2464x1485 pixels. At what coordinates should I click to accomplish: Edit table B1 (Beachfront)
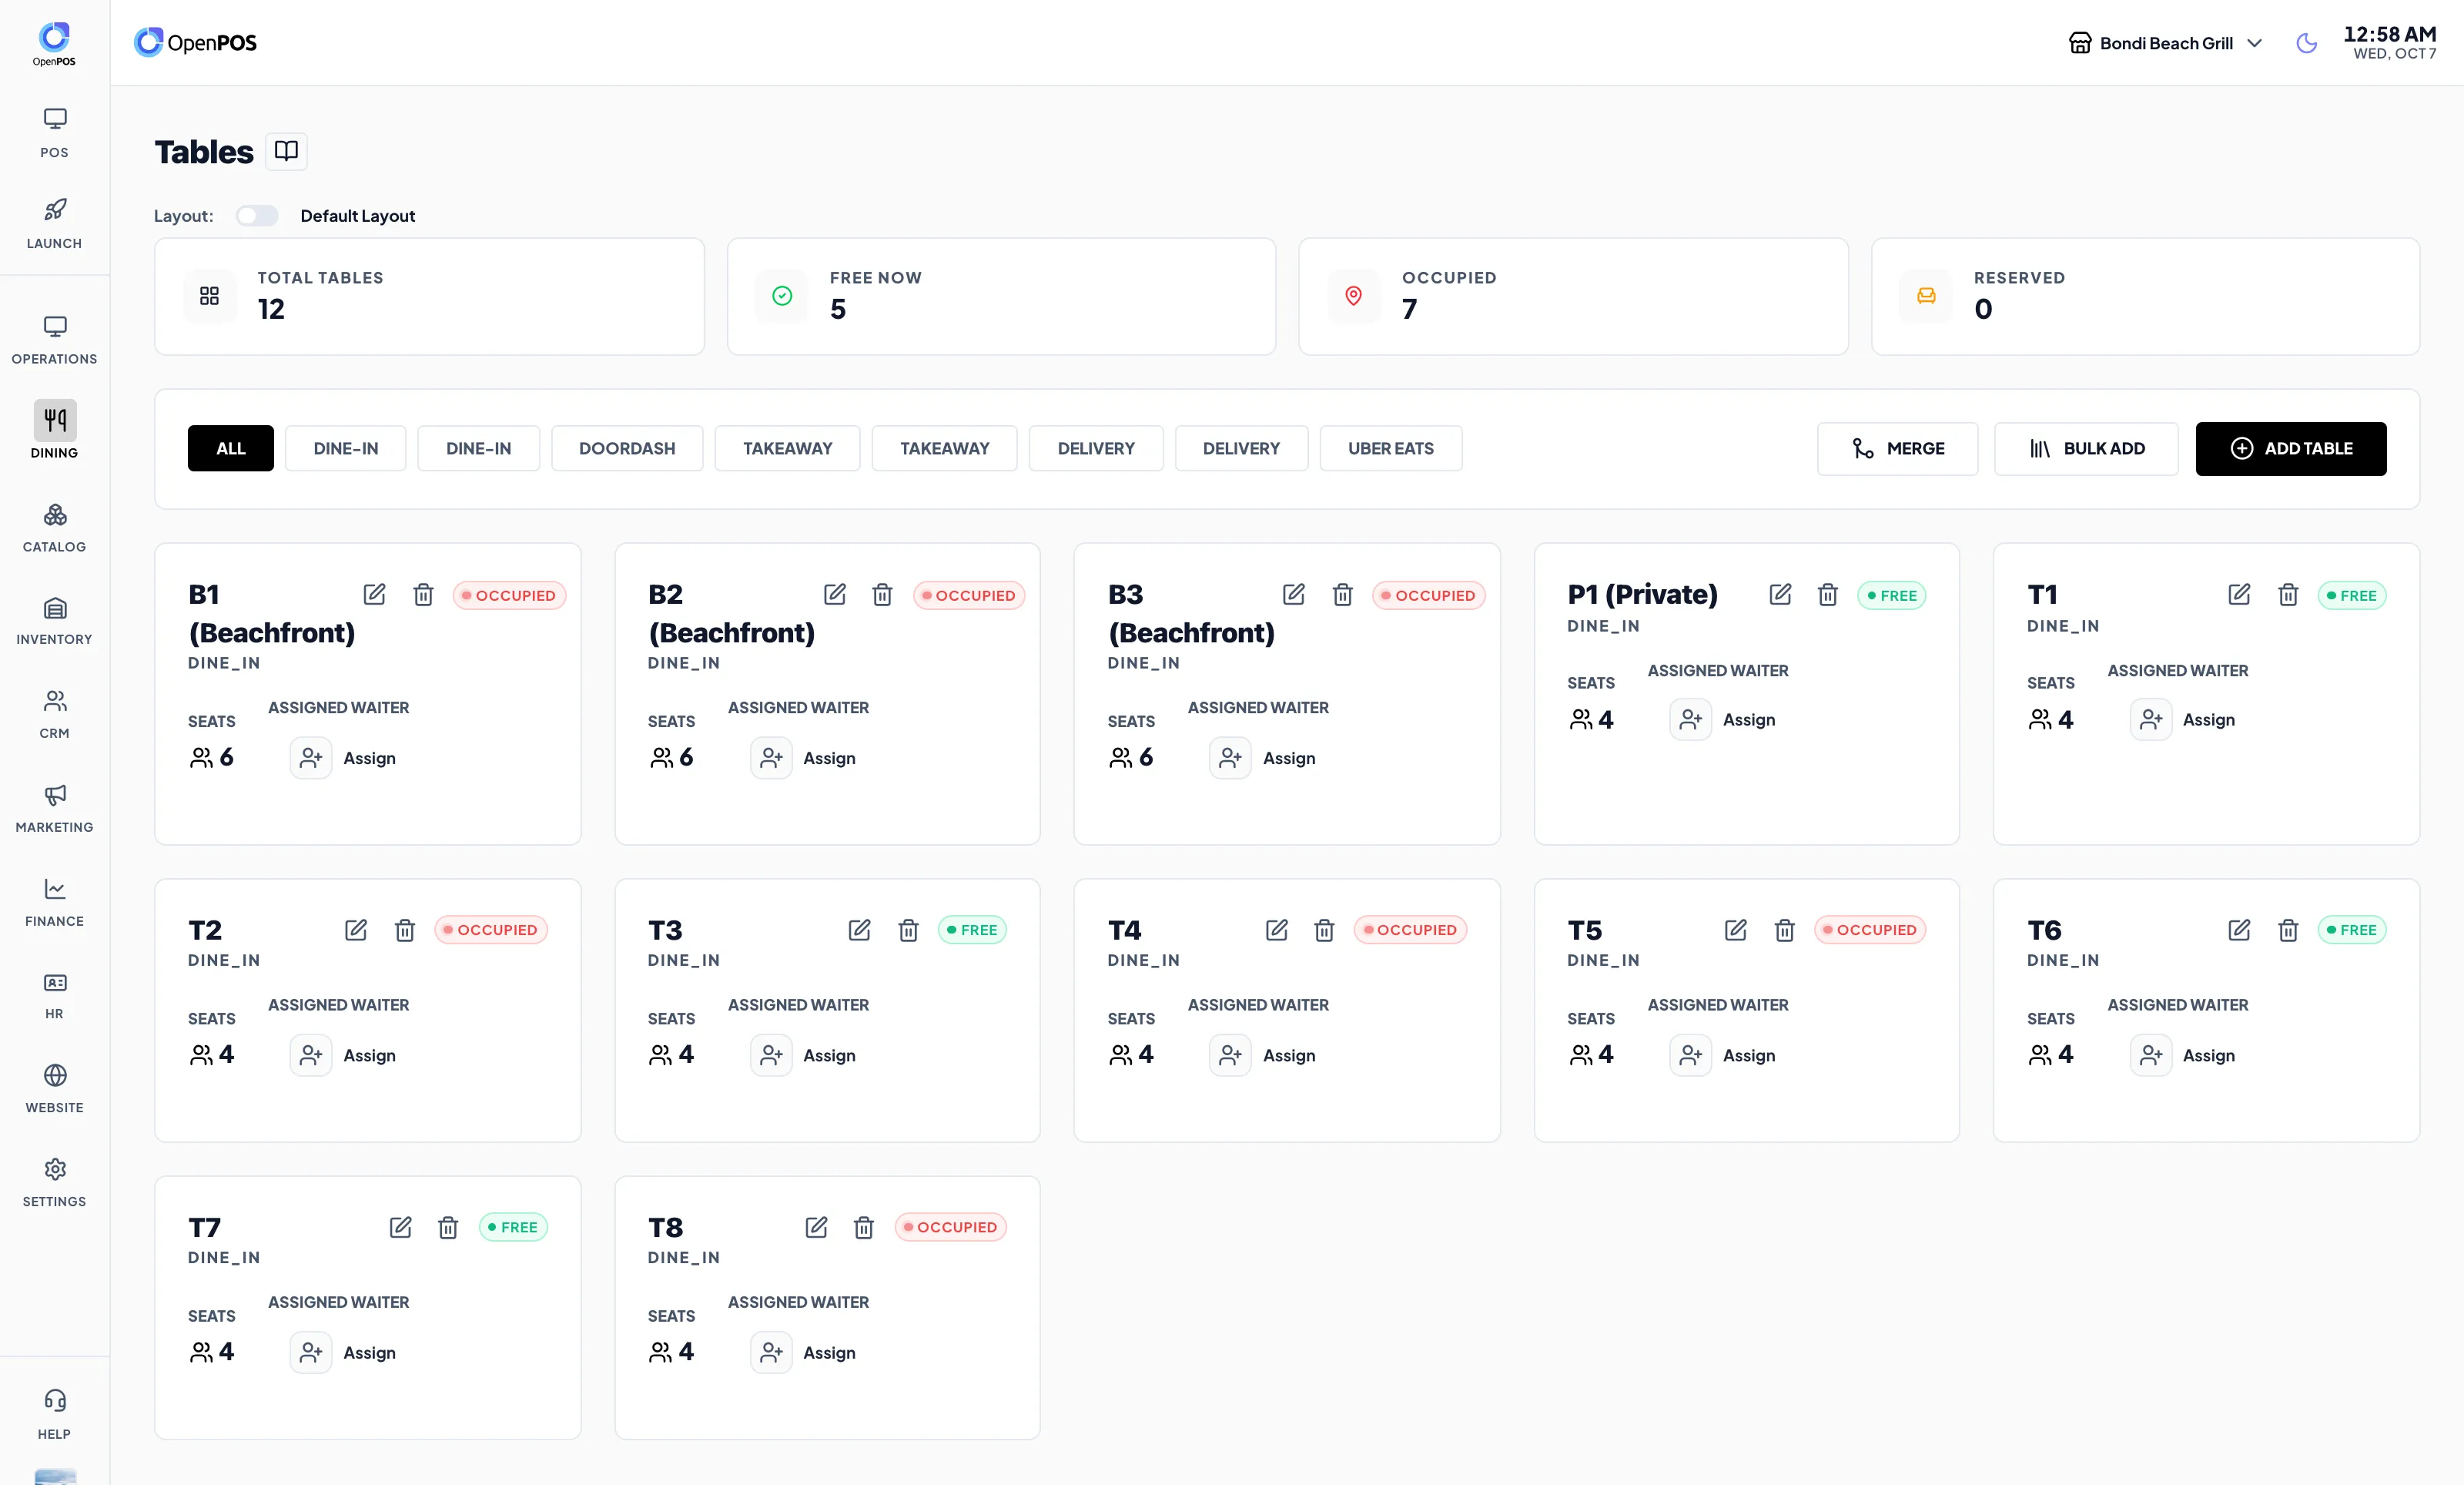click(374, 594)
